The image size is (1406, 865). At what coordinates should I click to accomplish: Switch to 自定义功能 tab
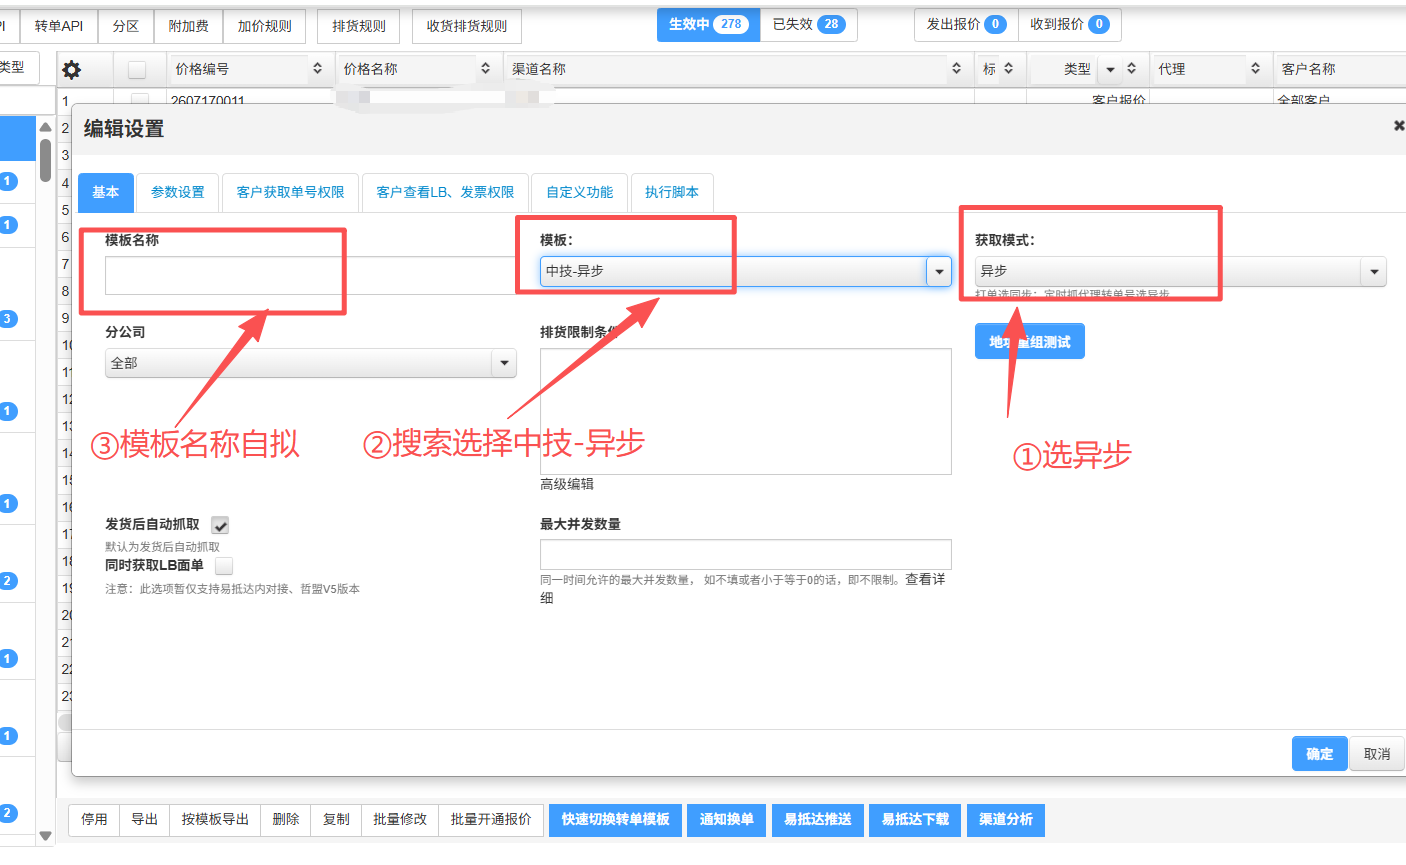coord(580,192)
